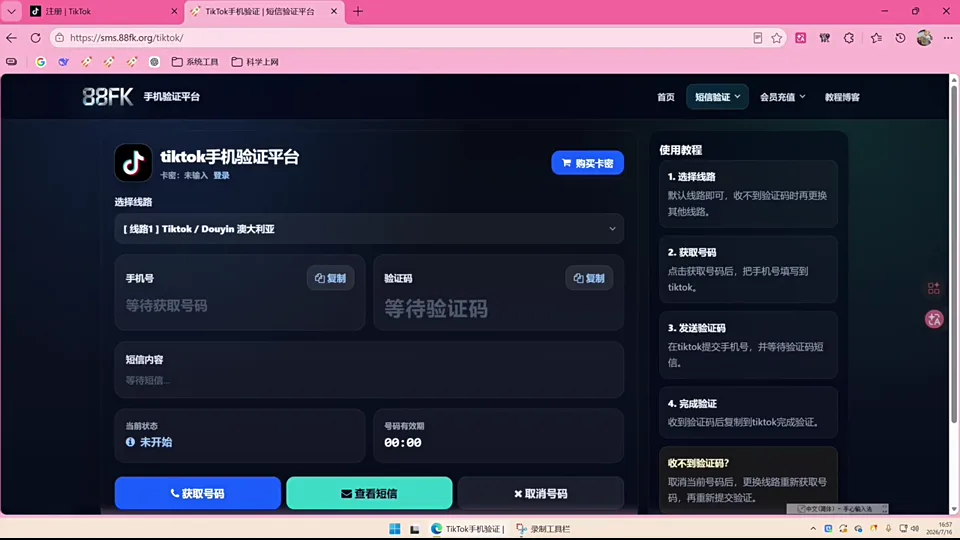
Task: Click the 等待验证码 code placeholder
Action: tap(436, 309)
